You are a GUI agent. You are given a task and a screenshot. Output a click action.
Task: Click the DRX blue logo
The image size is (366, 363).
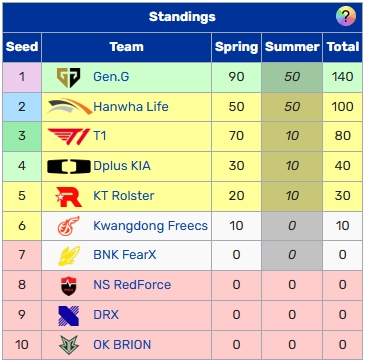point(69,315)
